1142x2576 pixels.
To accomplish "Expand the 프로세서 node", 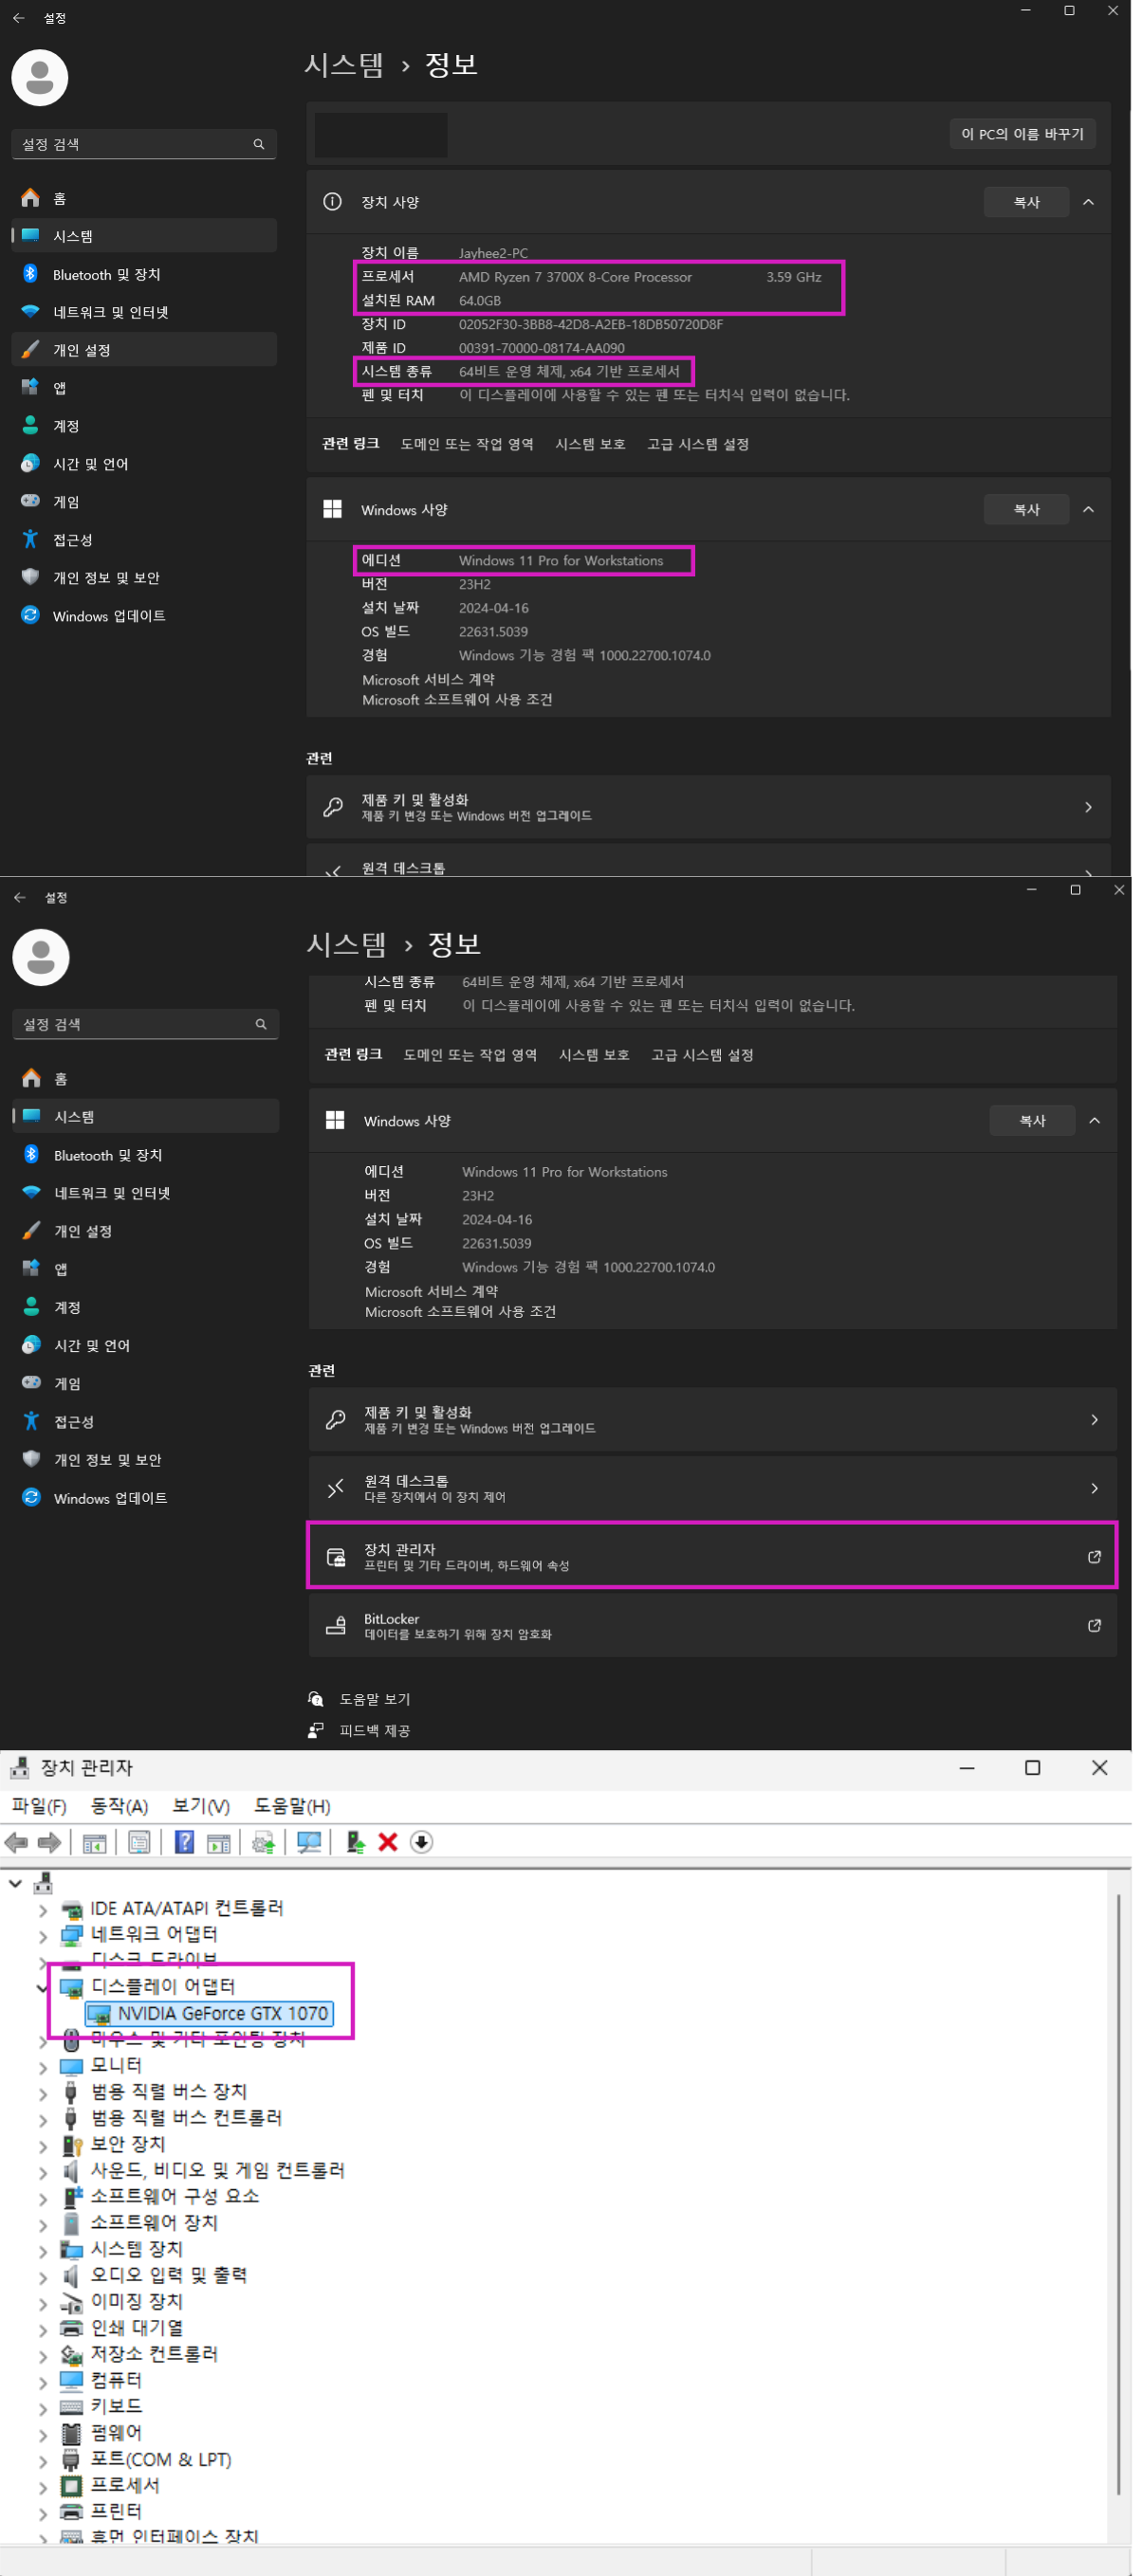I will click(x=42, y=2486).
